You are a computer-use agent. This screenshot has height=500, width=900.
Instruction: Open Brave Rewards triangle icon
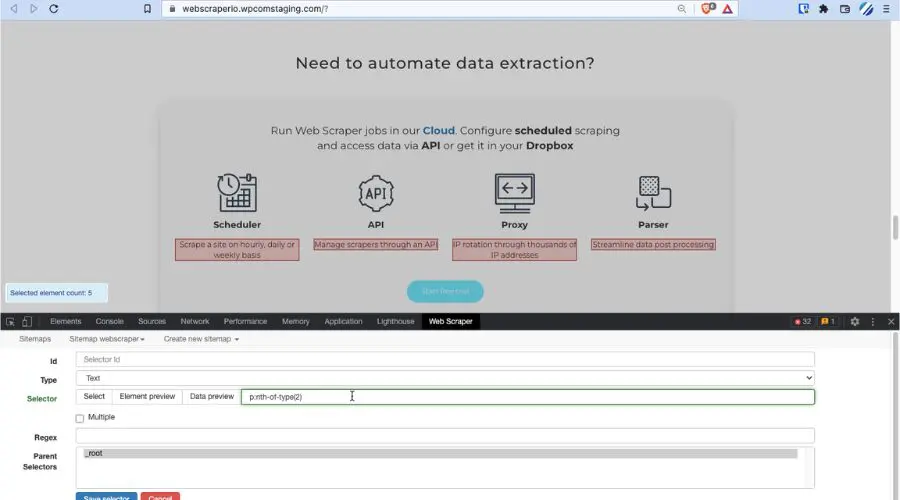tap(727, 9)
